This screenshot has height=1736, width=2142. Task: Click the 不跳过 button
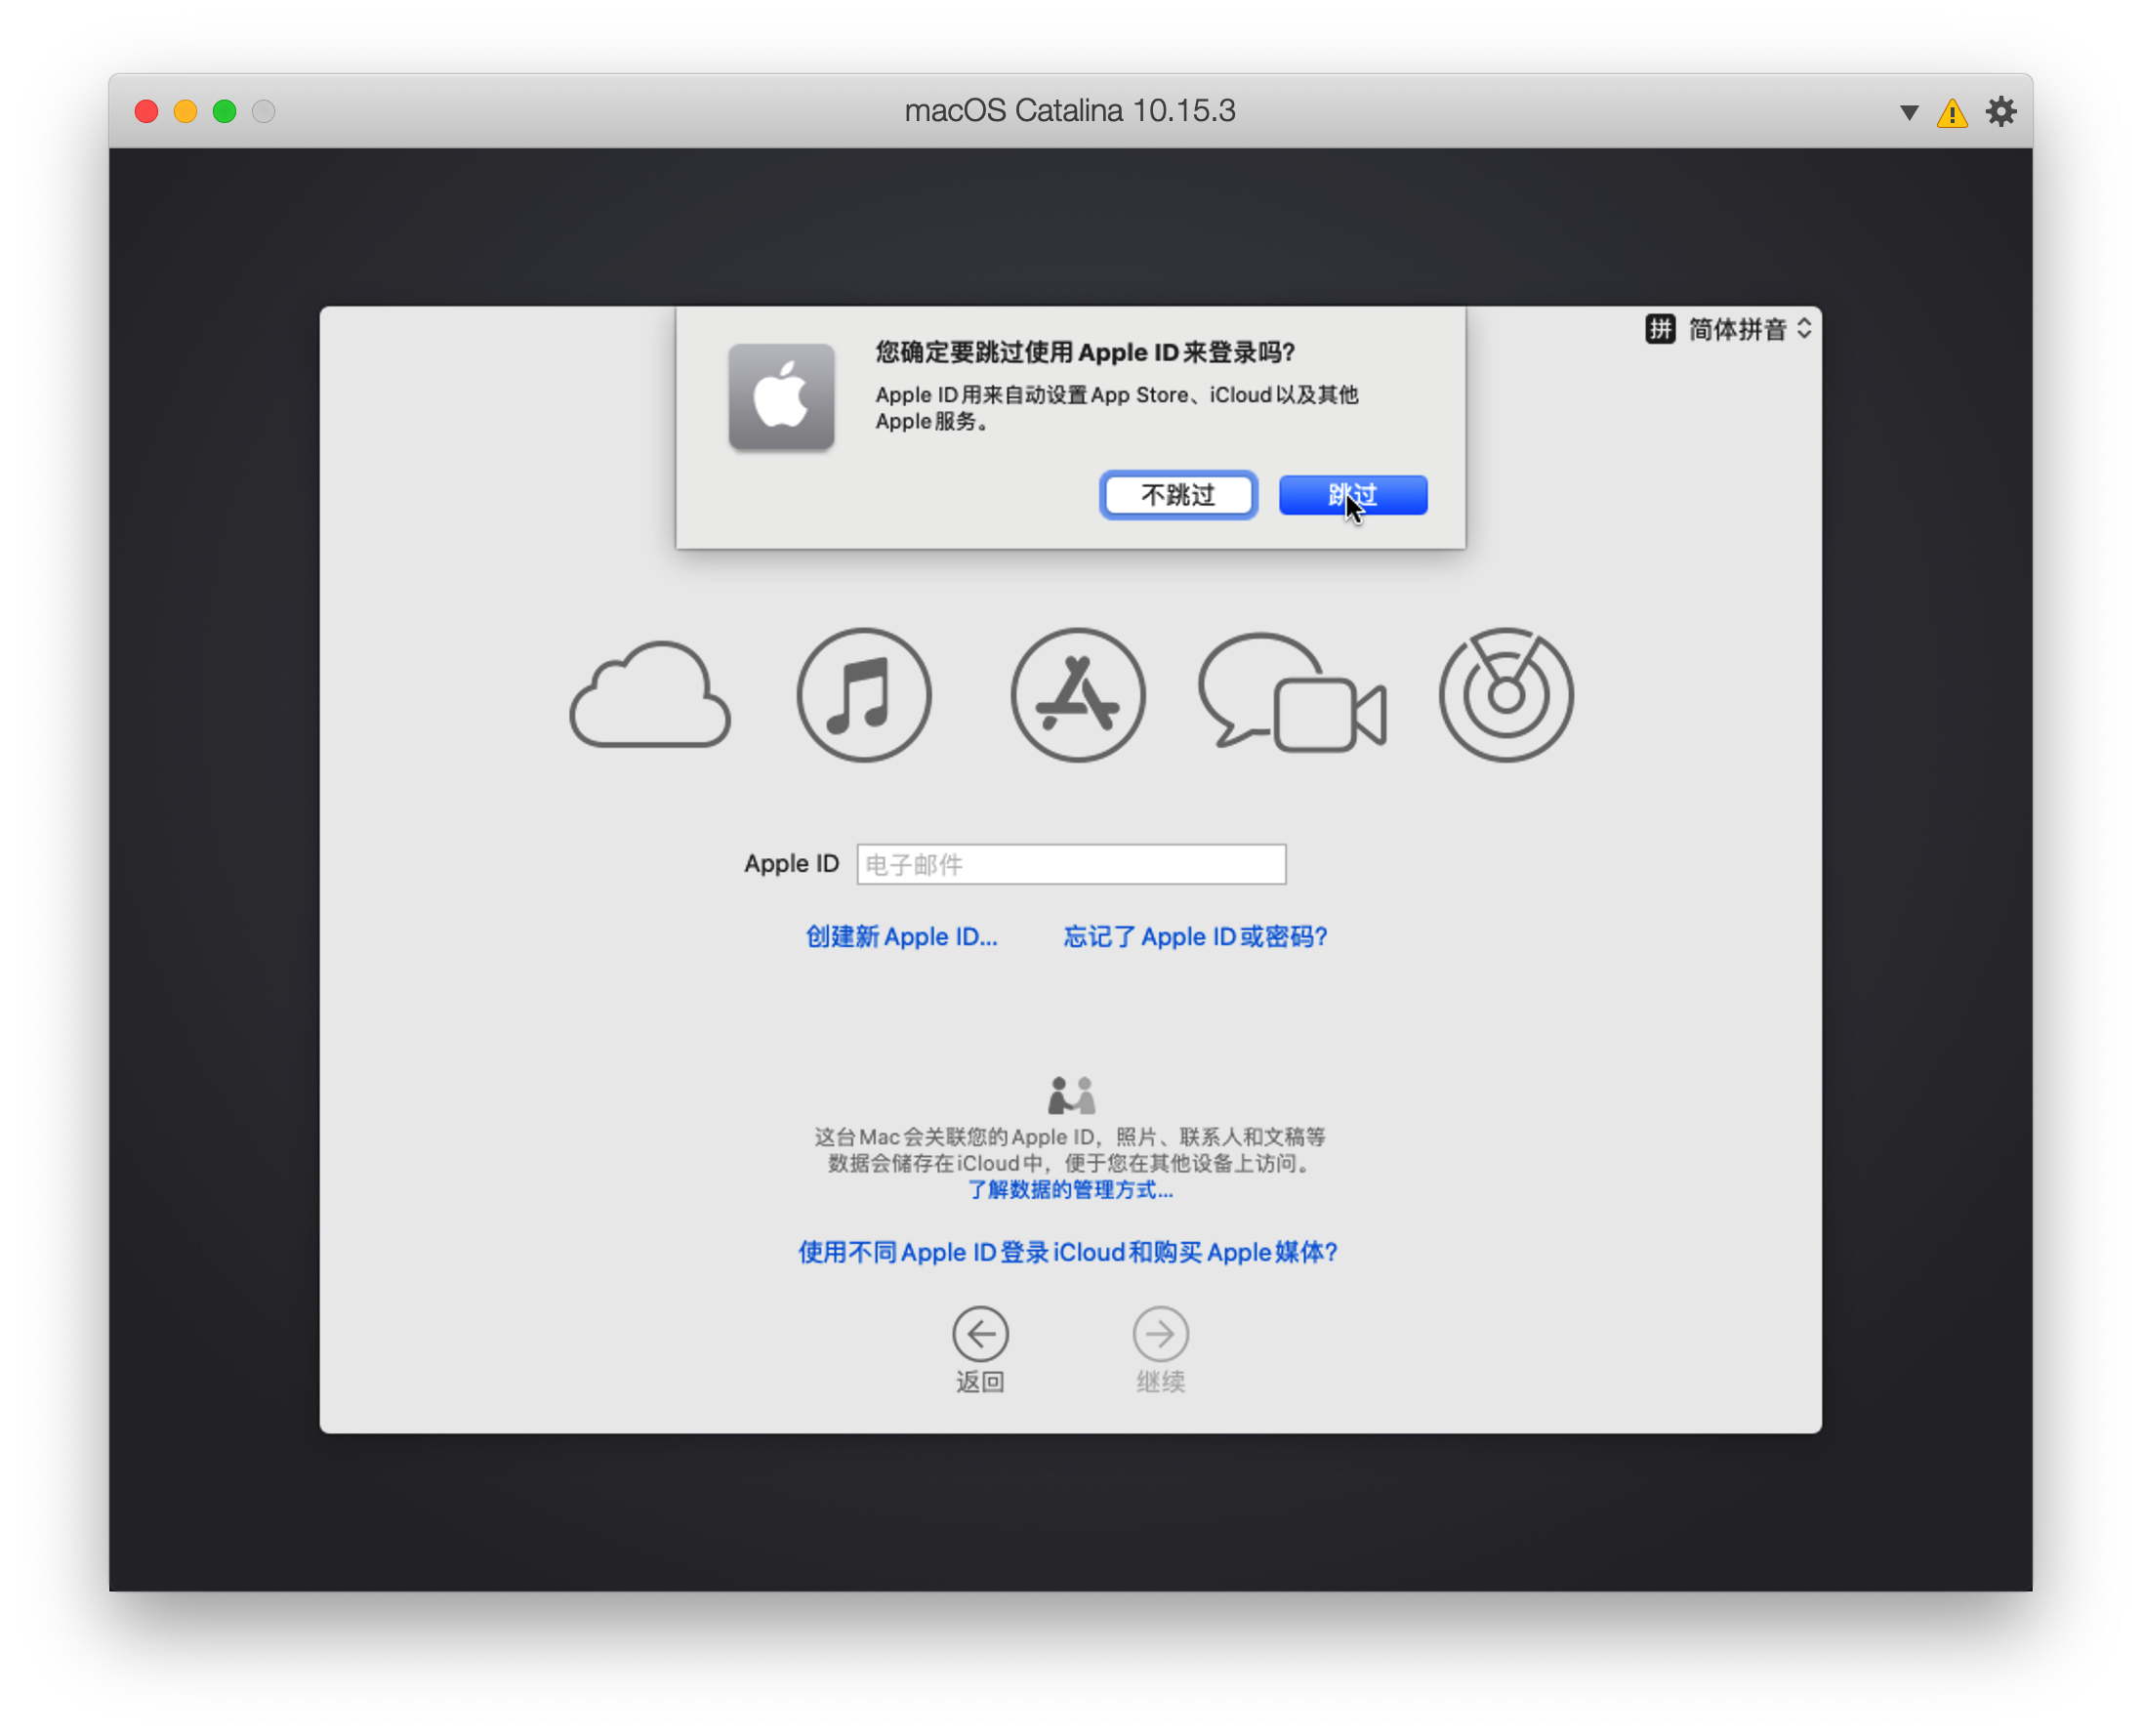pyautogui.click(x=1178, y=495)
